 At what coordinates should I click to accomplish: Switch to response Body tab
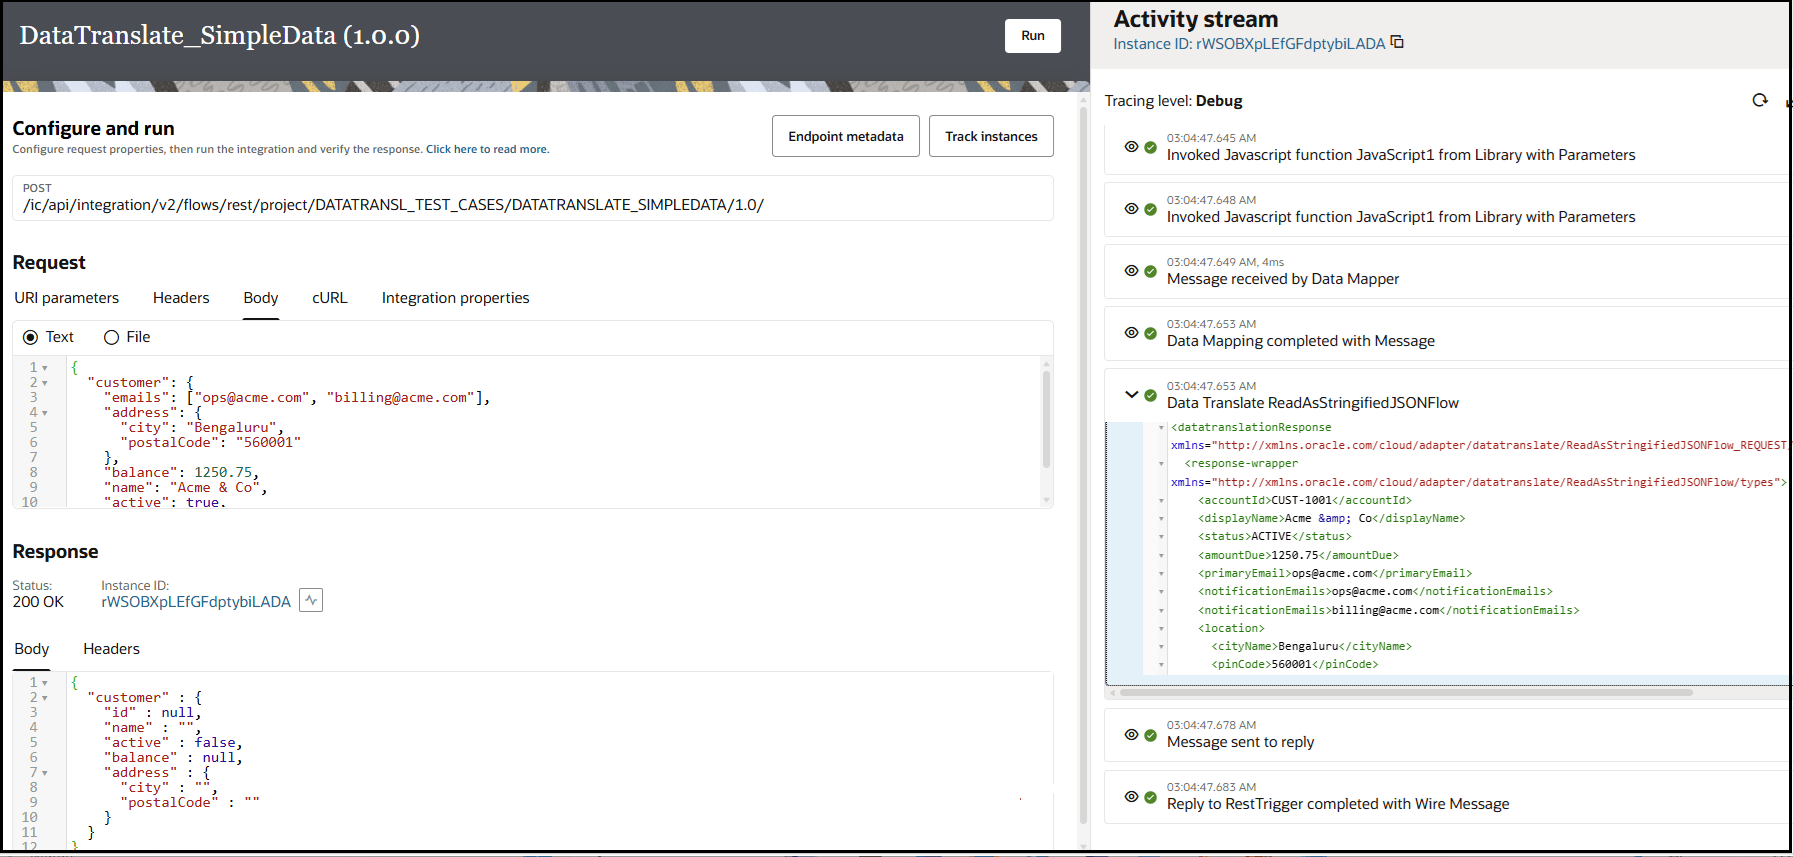pos(32,649)
